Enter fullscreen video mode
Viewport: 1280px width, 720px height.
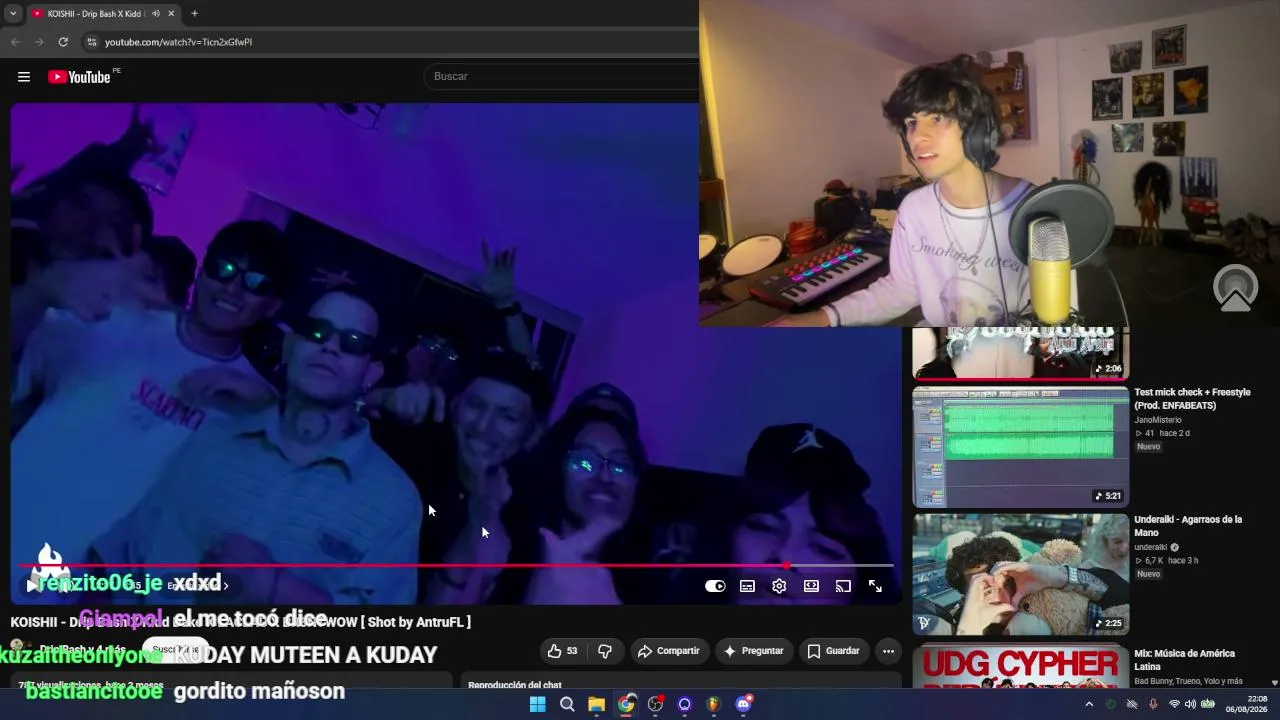[x=875, y=586]
